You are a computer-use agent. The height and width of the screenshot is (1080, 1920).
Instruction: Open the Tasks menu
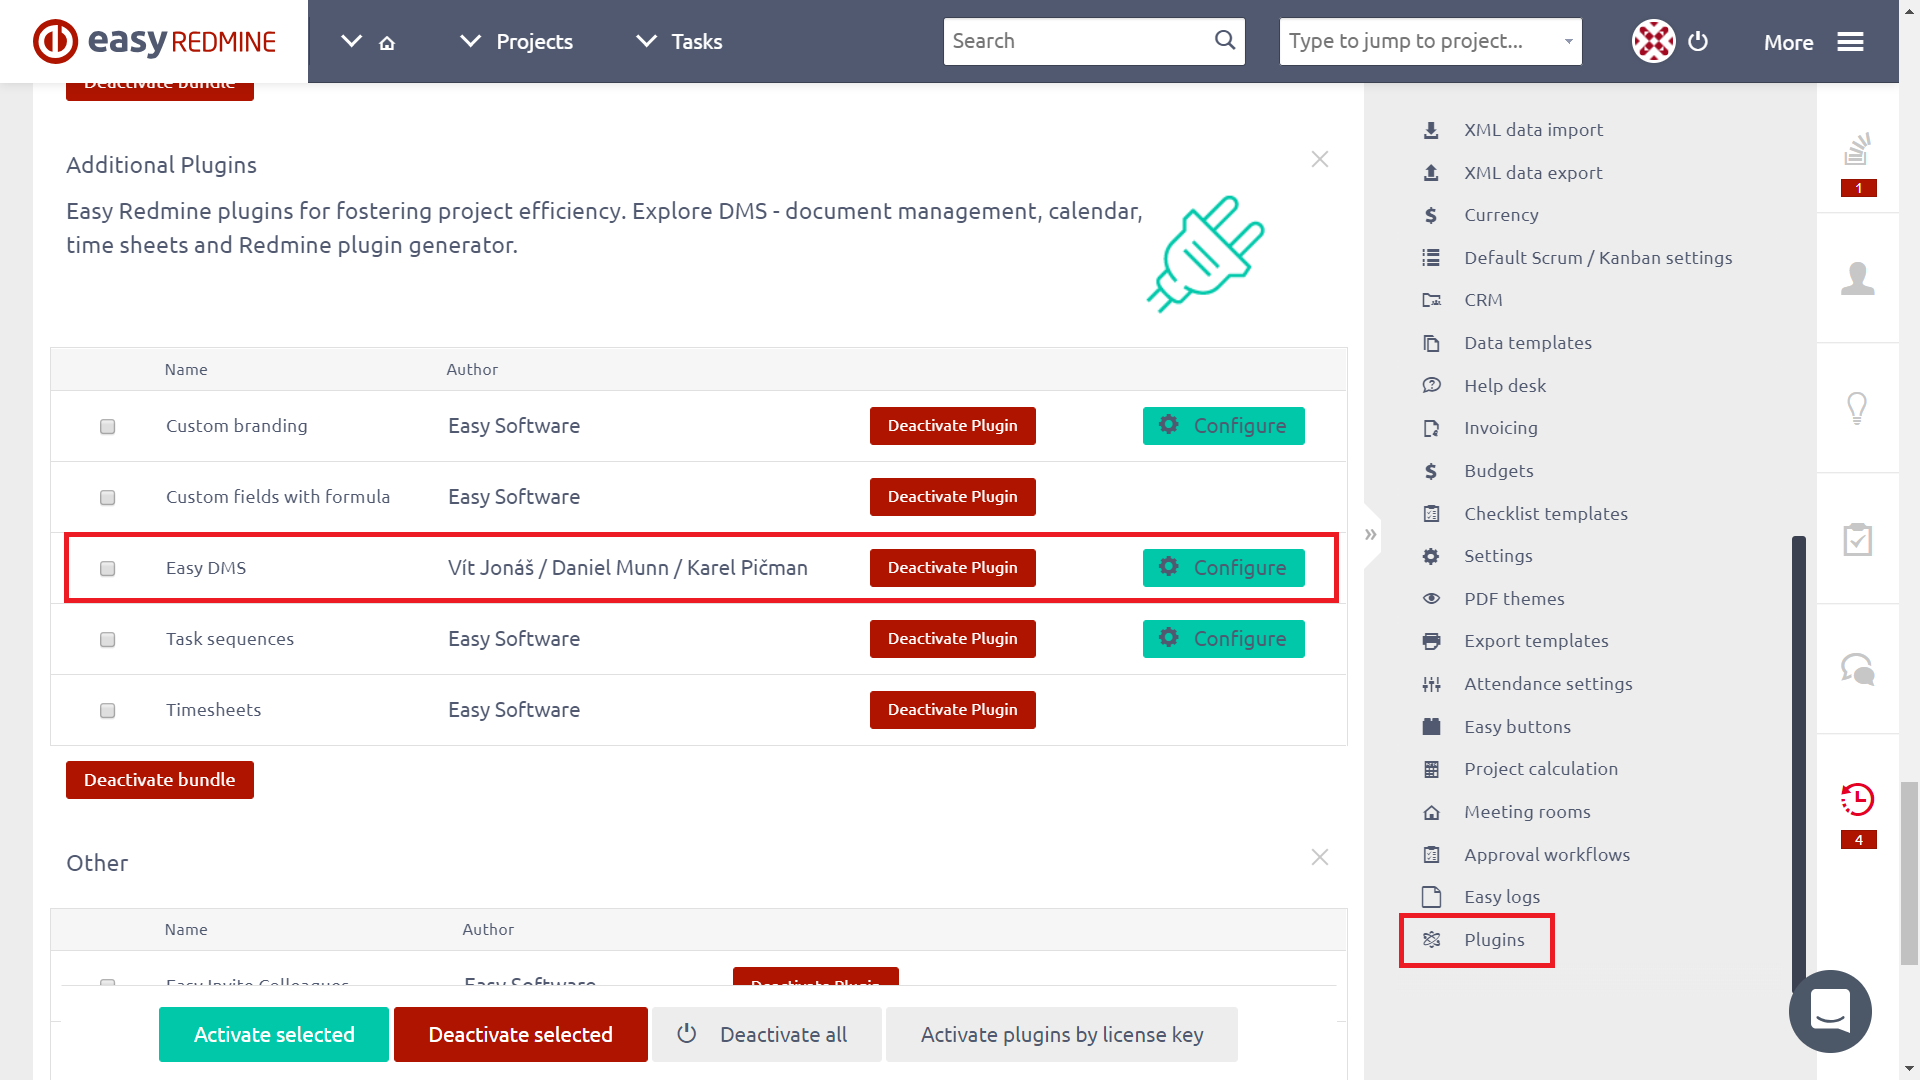(x=697, y=42)
